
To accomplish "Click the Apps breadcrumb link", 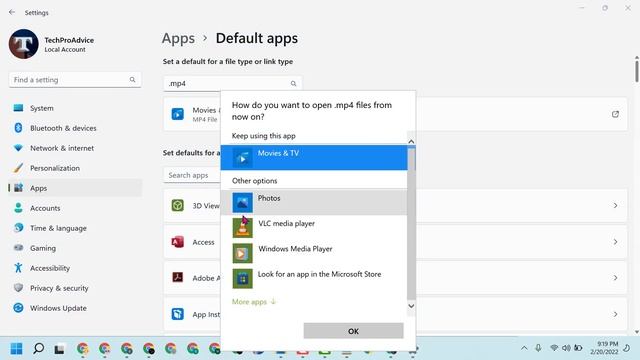I will pos(178,38).
